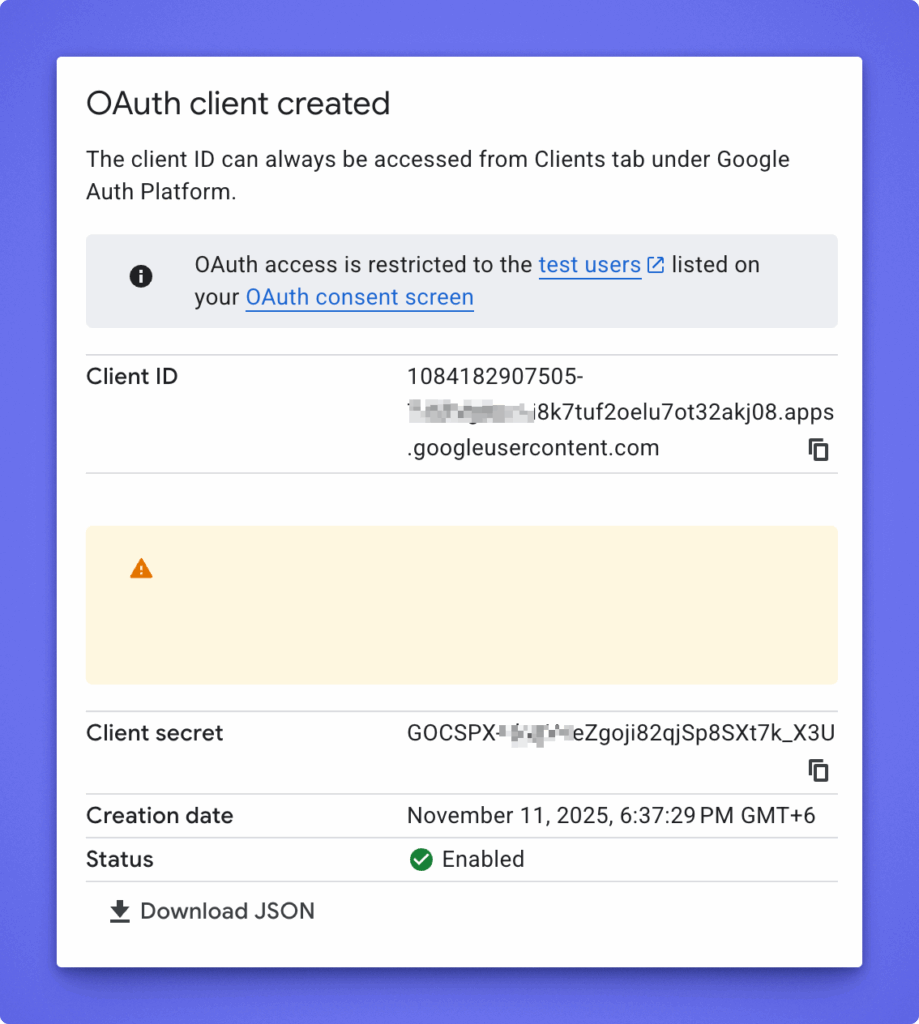Click the Client ID row label
This screenshot has width=919, height=1024.
(132, 377)
